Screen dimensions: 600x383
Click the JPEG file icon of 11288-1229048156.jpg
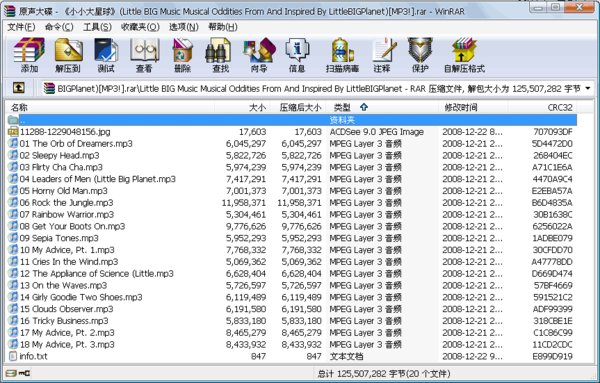tap(13, 132)
